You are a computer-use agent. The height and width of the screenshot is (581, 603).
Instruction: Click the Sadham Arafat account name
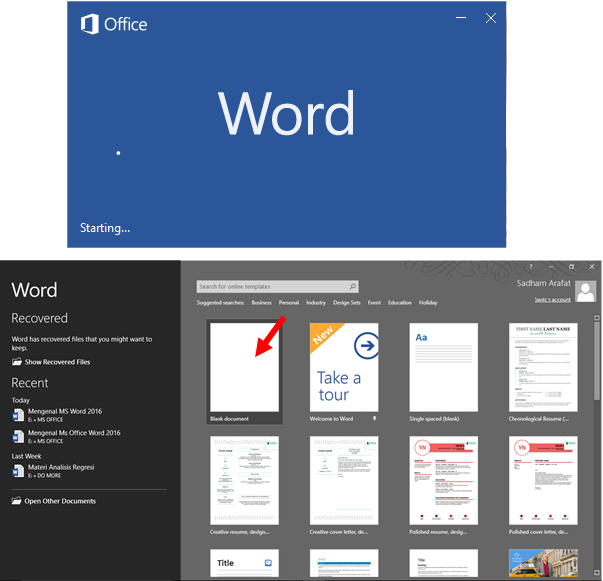click(543, 283)
